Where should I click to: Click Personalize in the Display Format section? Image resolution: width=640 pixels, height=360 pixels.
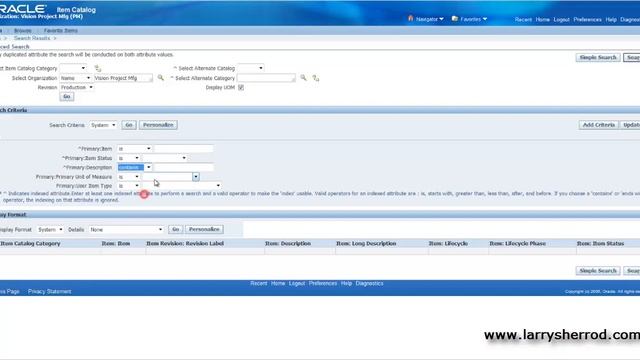tap(204, 229)
